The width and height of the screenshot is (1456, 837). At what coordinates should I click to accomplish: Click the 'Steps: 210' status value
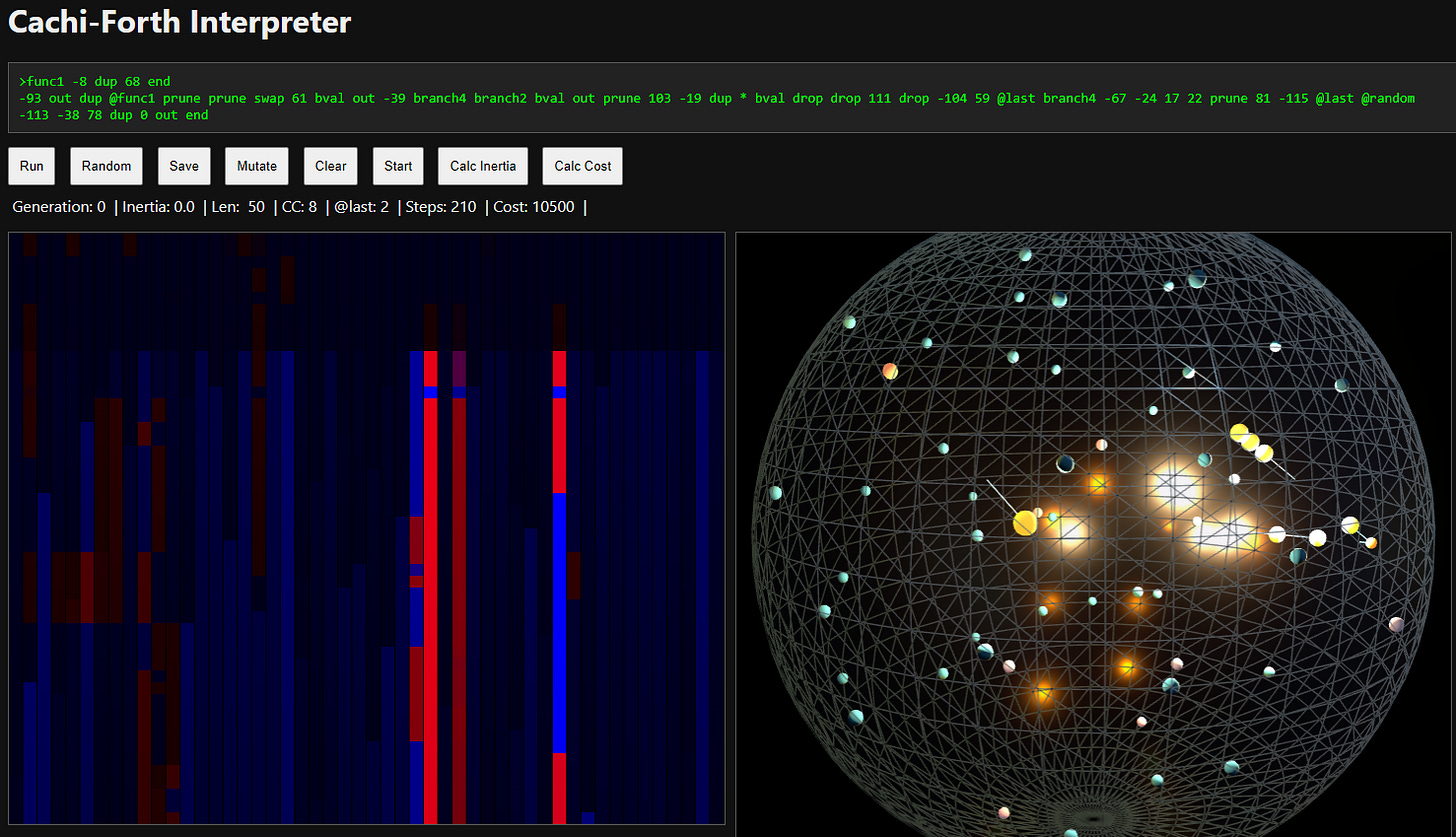click(441, 207)
